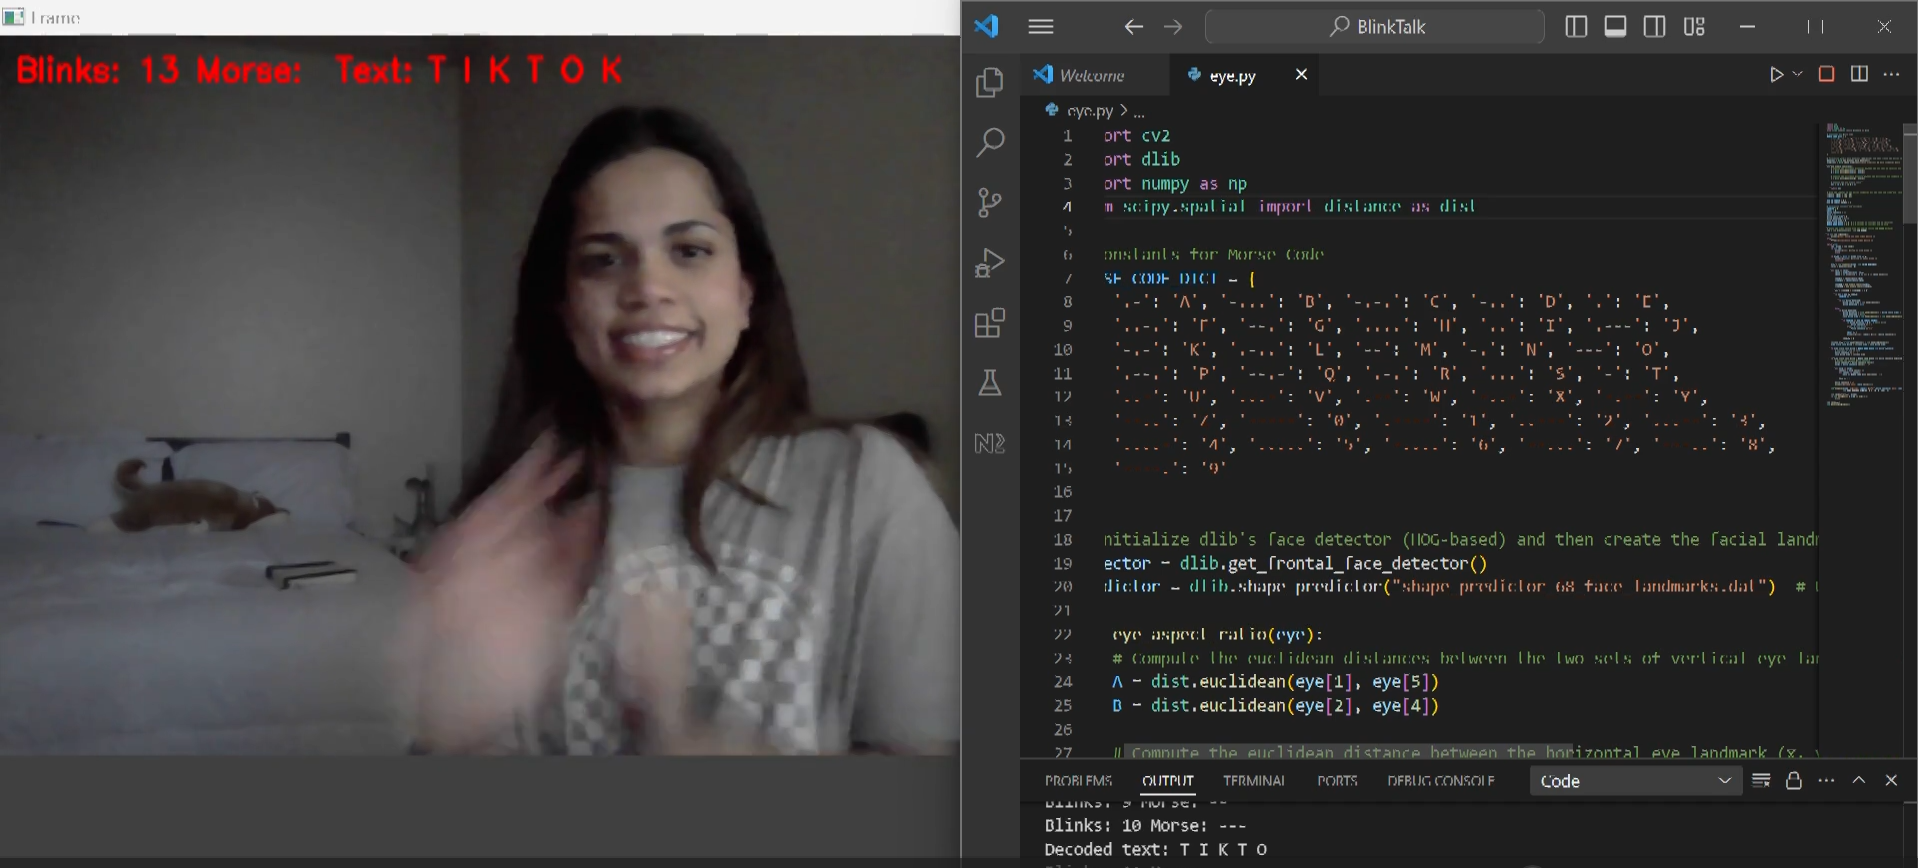Click the 'Decoded text: T I K T O' output line
This screenshot has height=868, width=1918.
pyautogui.click(x=1156, y=850)
